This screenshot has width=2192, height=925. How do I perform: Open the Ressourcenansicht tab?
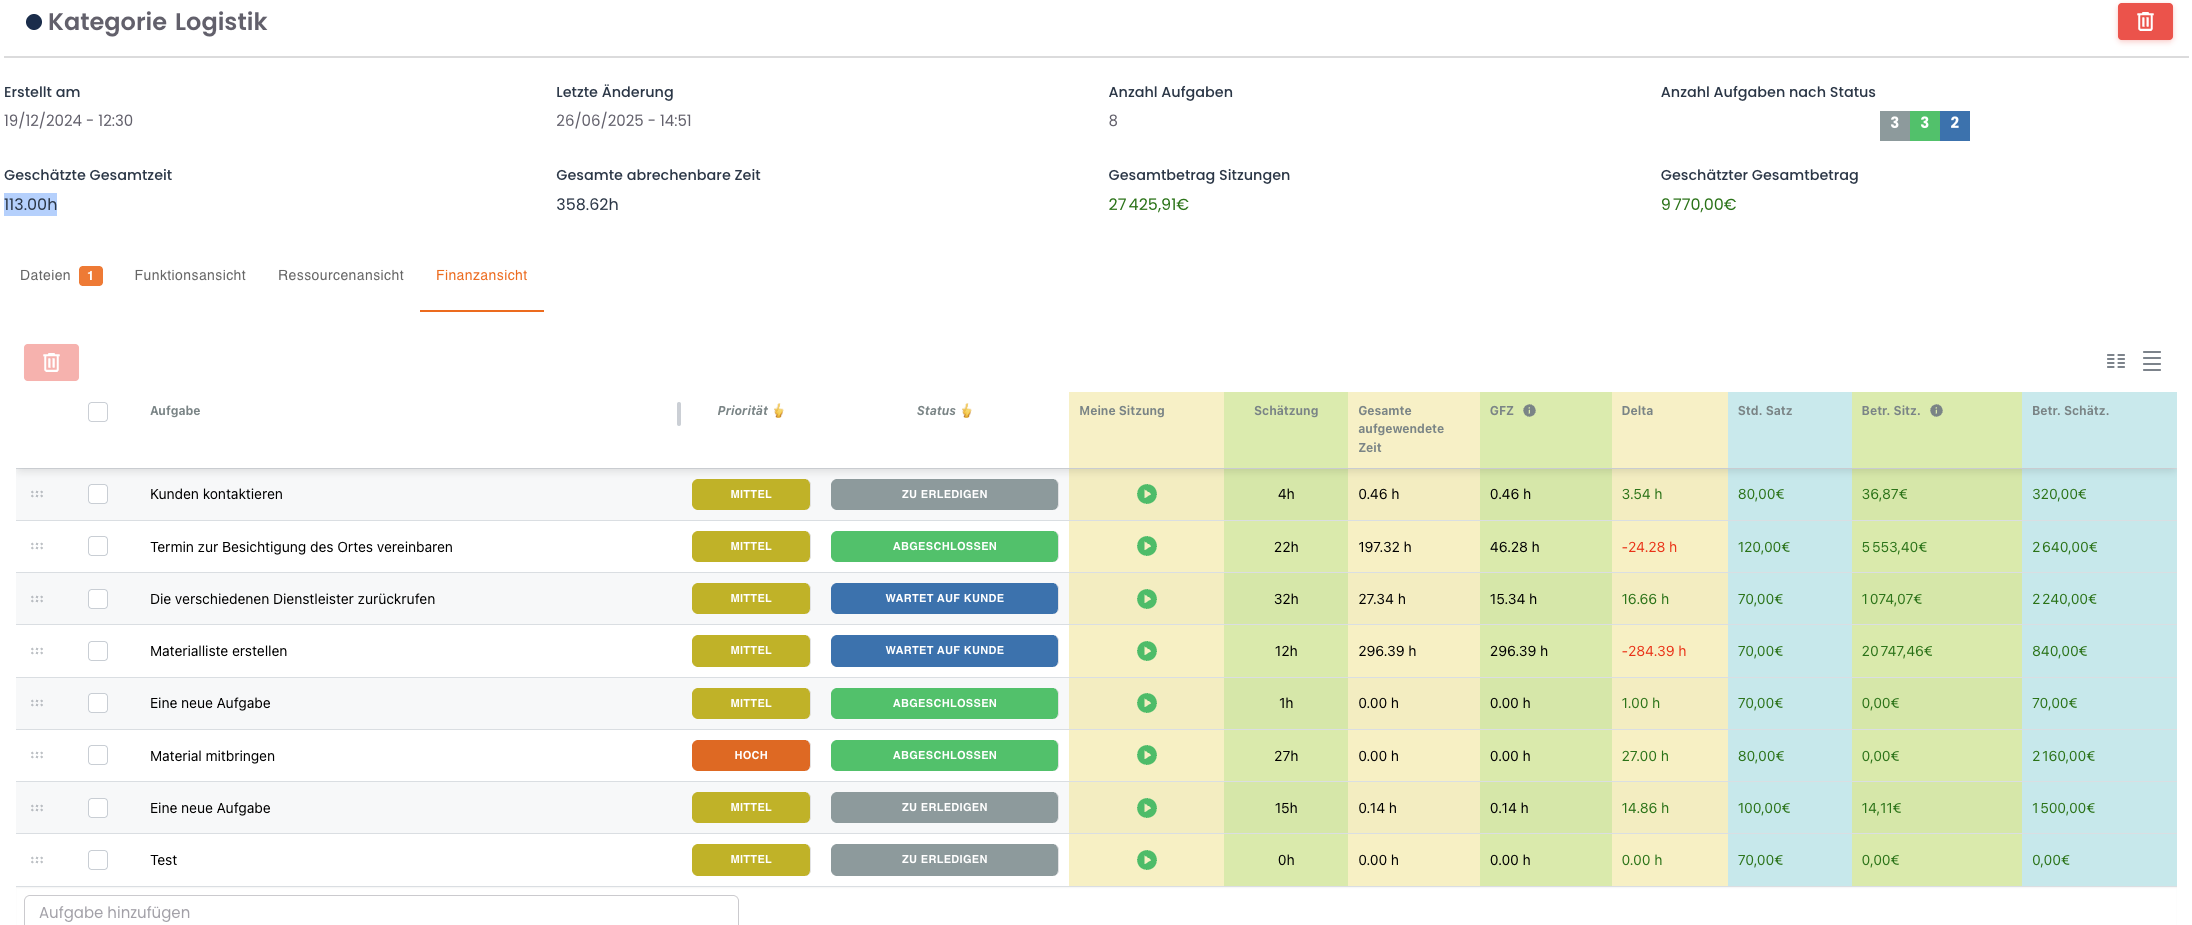click(x=340, y=276)
